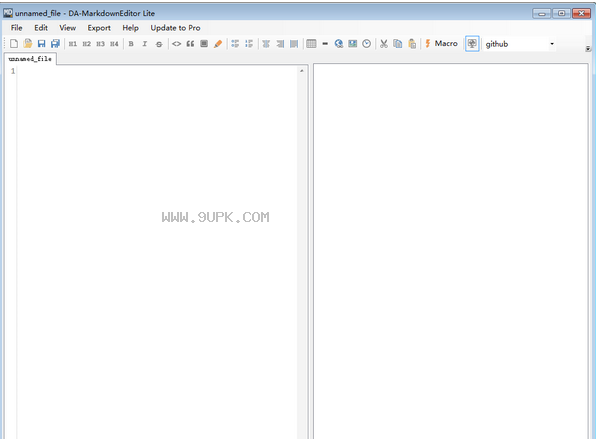The height and width of the screenshot is (439, 596).
Task: Click the Save All double-floppy icon
Action: (x=55, y=44)
